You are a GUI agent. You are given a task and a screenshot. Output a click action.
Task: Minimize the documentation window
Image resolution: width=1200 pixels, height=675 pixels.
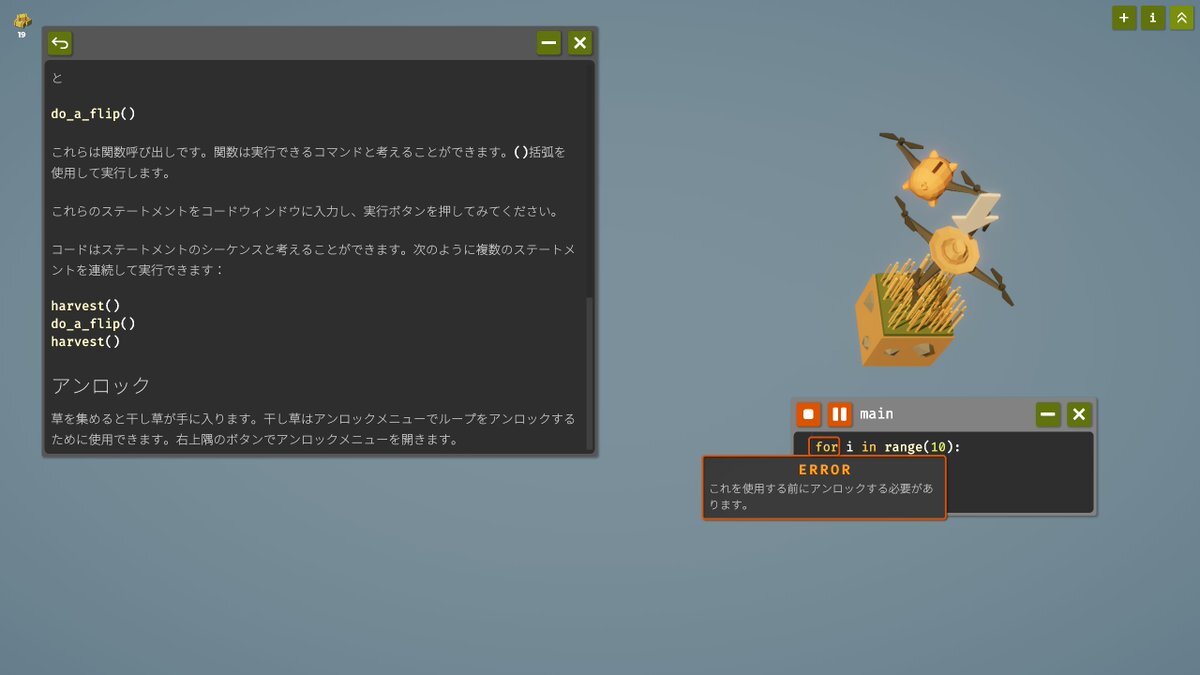pyautogui.click(x=549, y=43)
